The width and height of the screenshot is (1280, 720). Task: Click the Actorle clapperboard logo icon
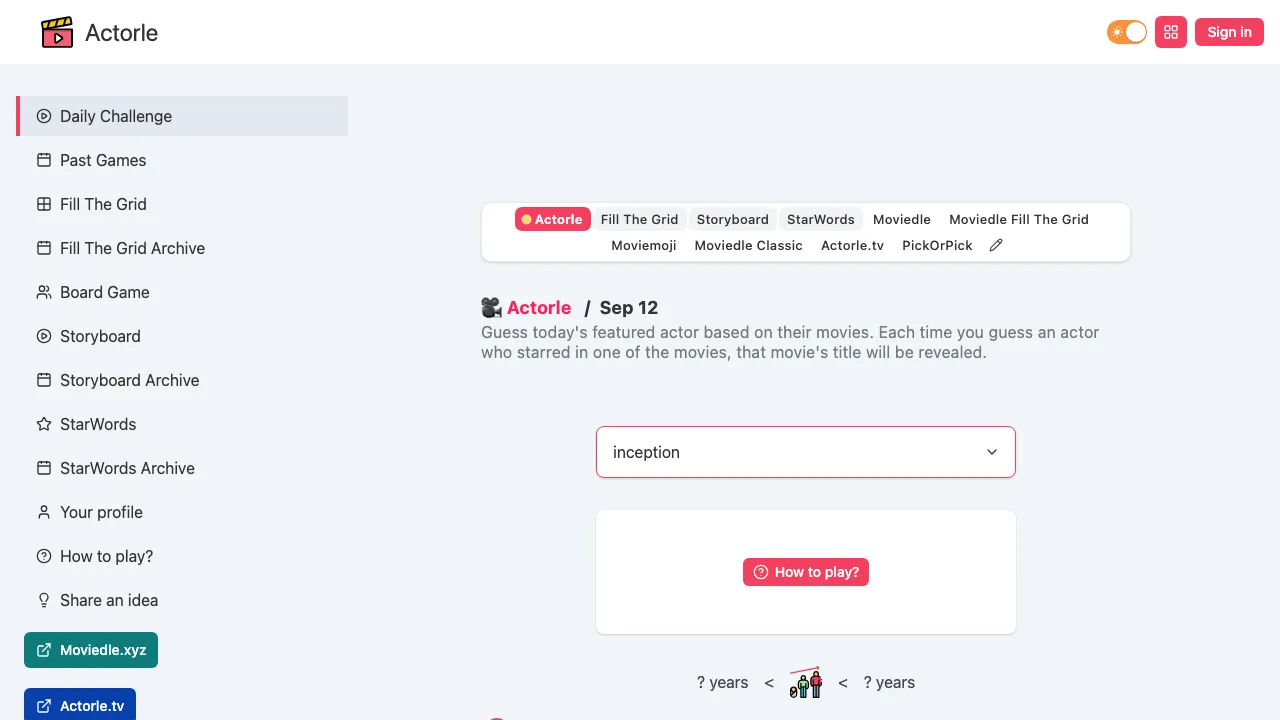(57, 32)
